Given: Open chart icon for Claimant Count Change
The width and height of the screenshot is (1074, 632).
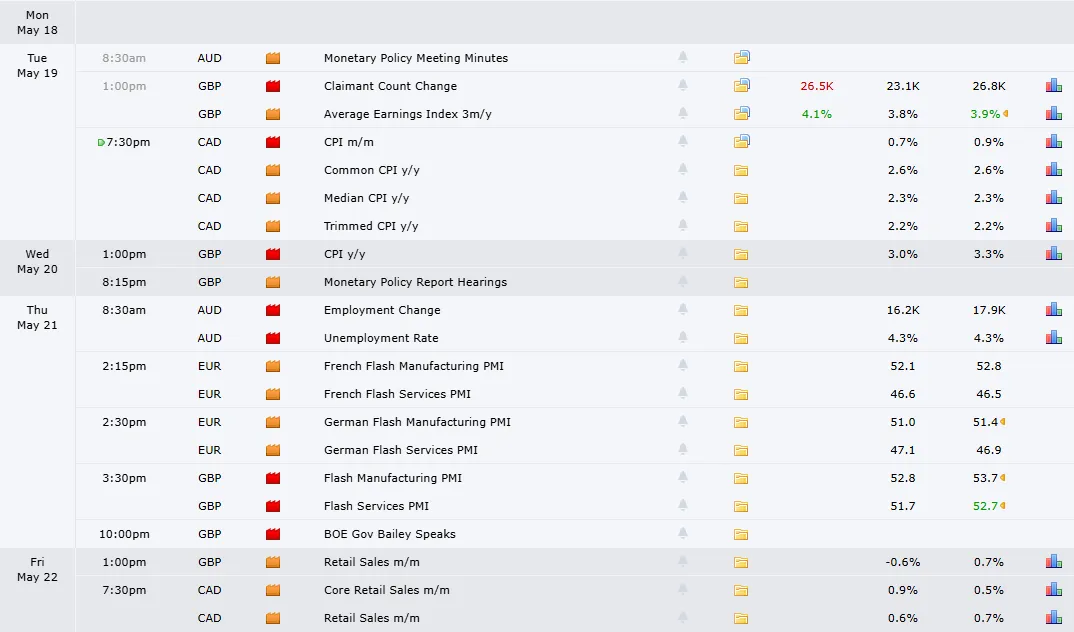Looking at the screenshot, I should (x=1053, y=86).
